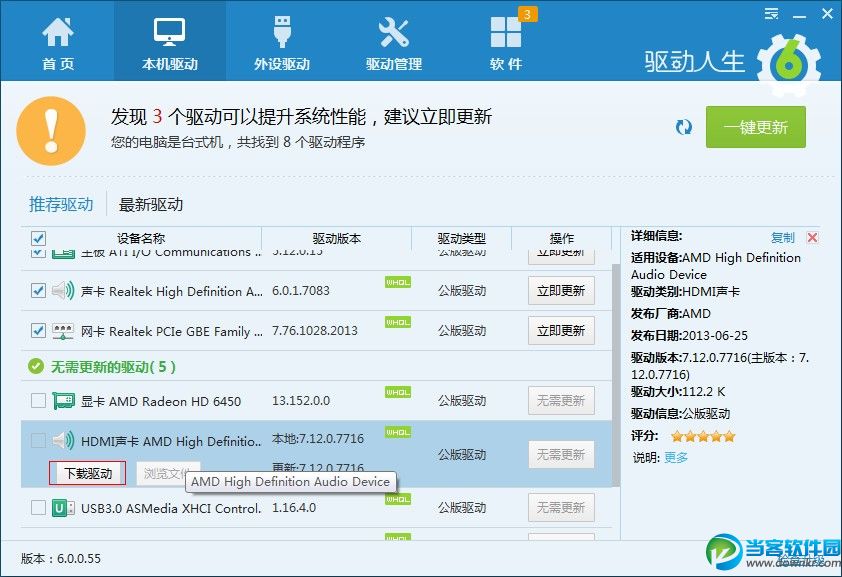This screenshot has width=842, height=577.
Task: Click the 版本：6.0.0.55 status text
Action: [61, 558]
